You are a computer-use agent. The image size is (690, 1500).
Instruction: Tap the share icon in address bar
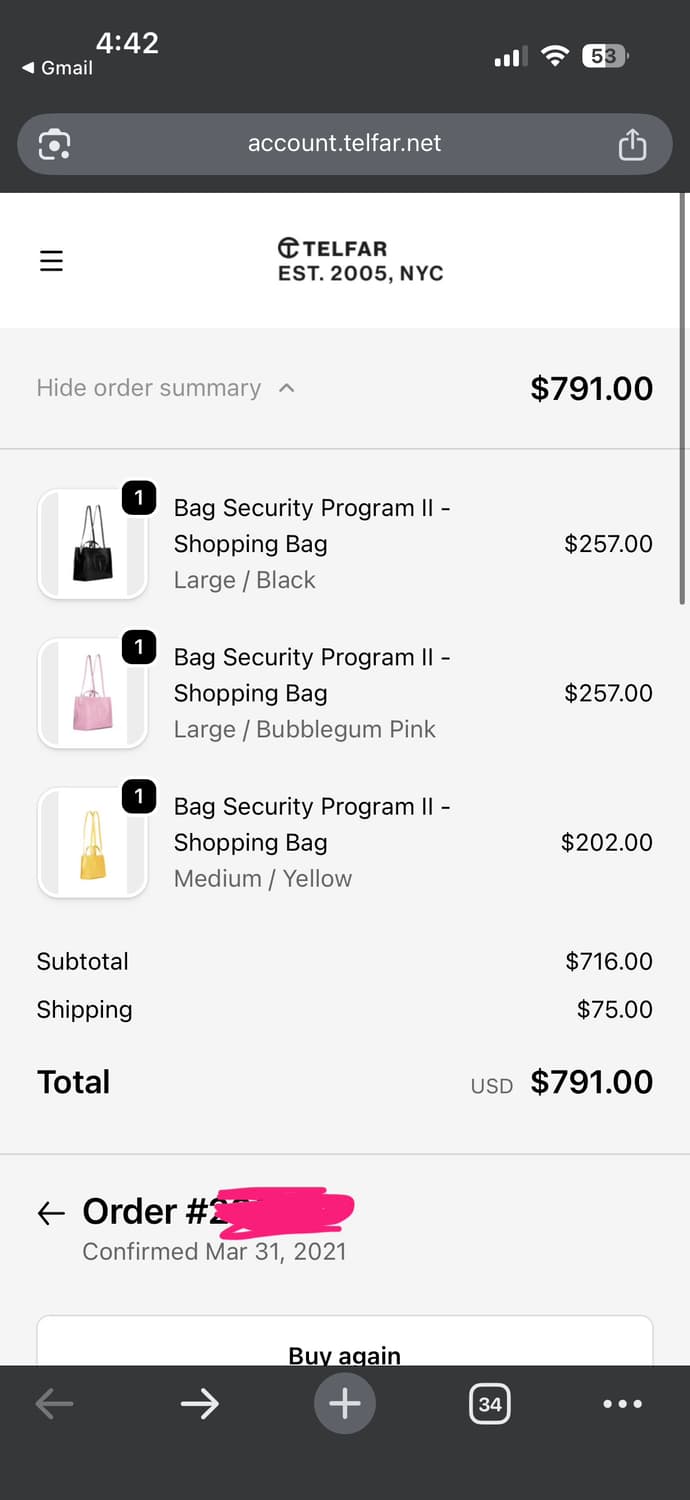point(632,145)
